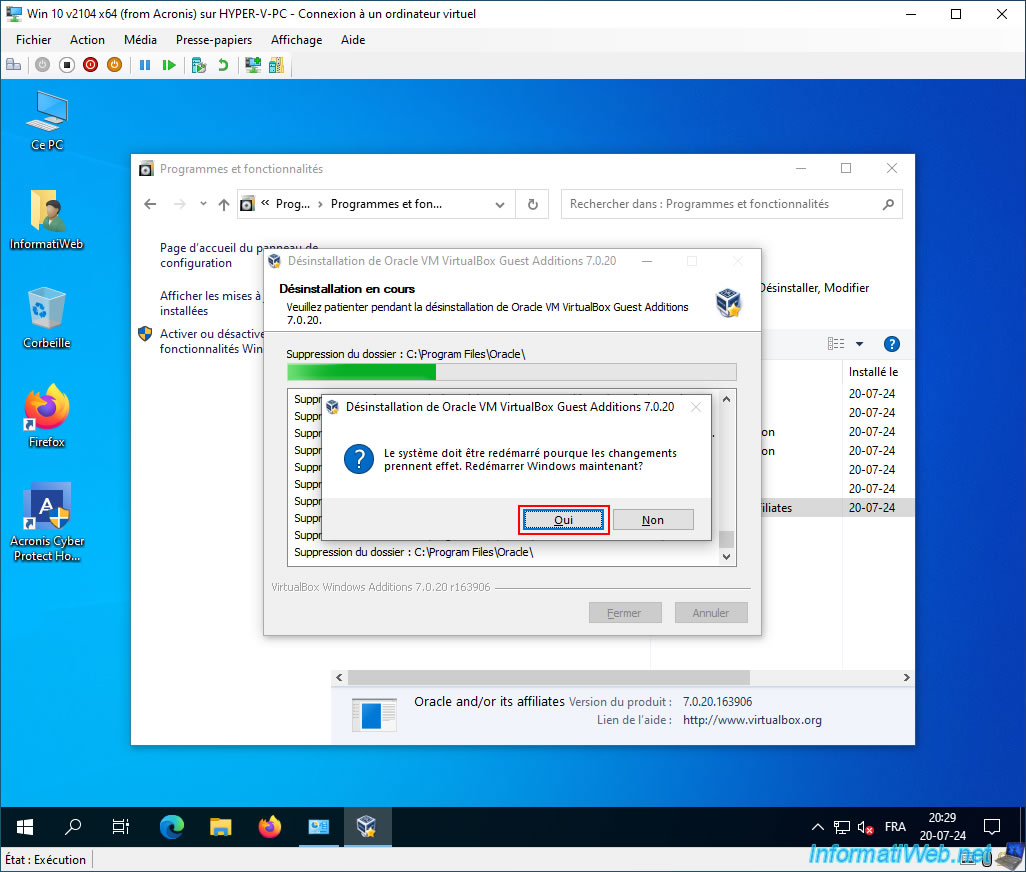Image resolution: width=1026 pixels, height=872 pixels.
Task: Open Firefox from the taskbar
Action: 270,827
